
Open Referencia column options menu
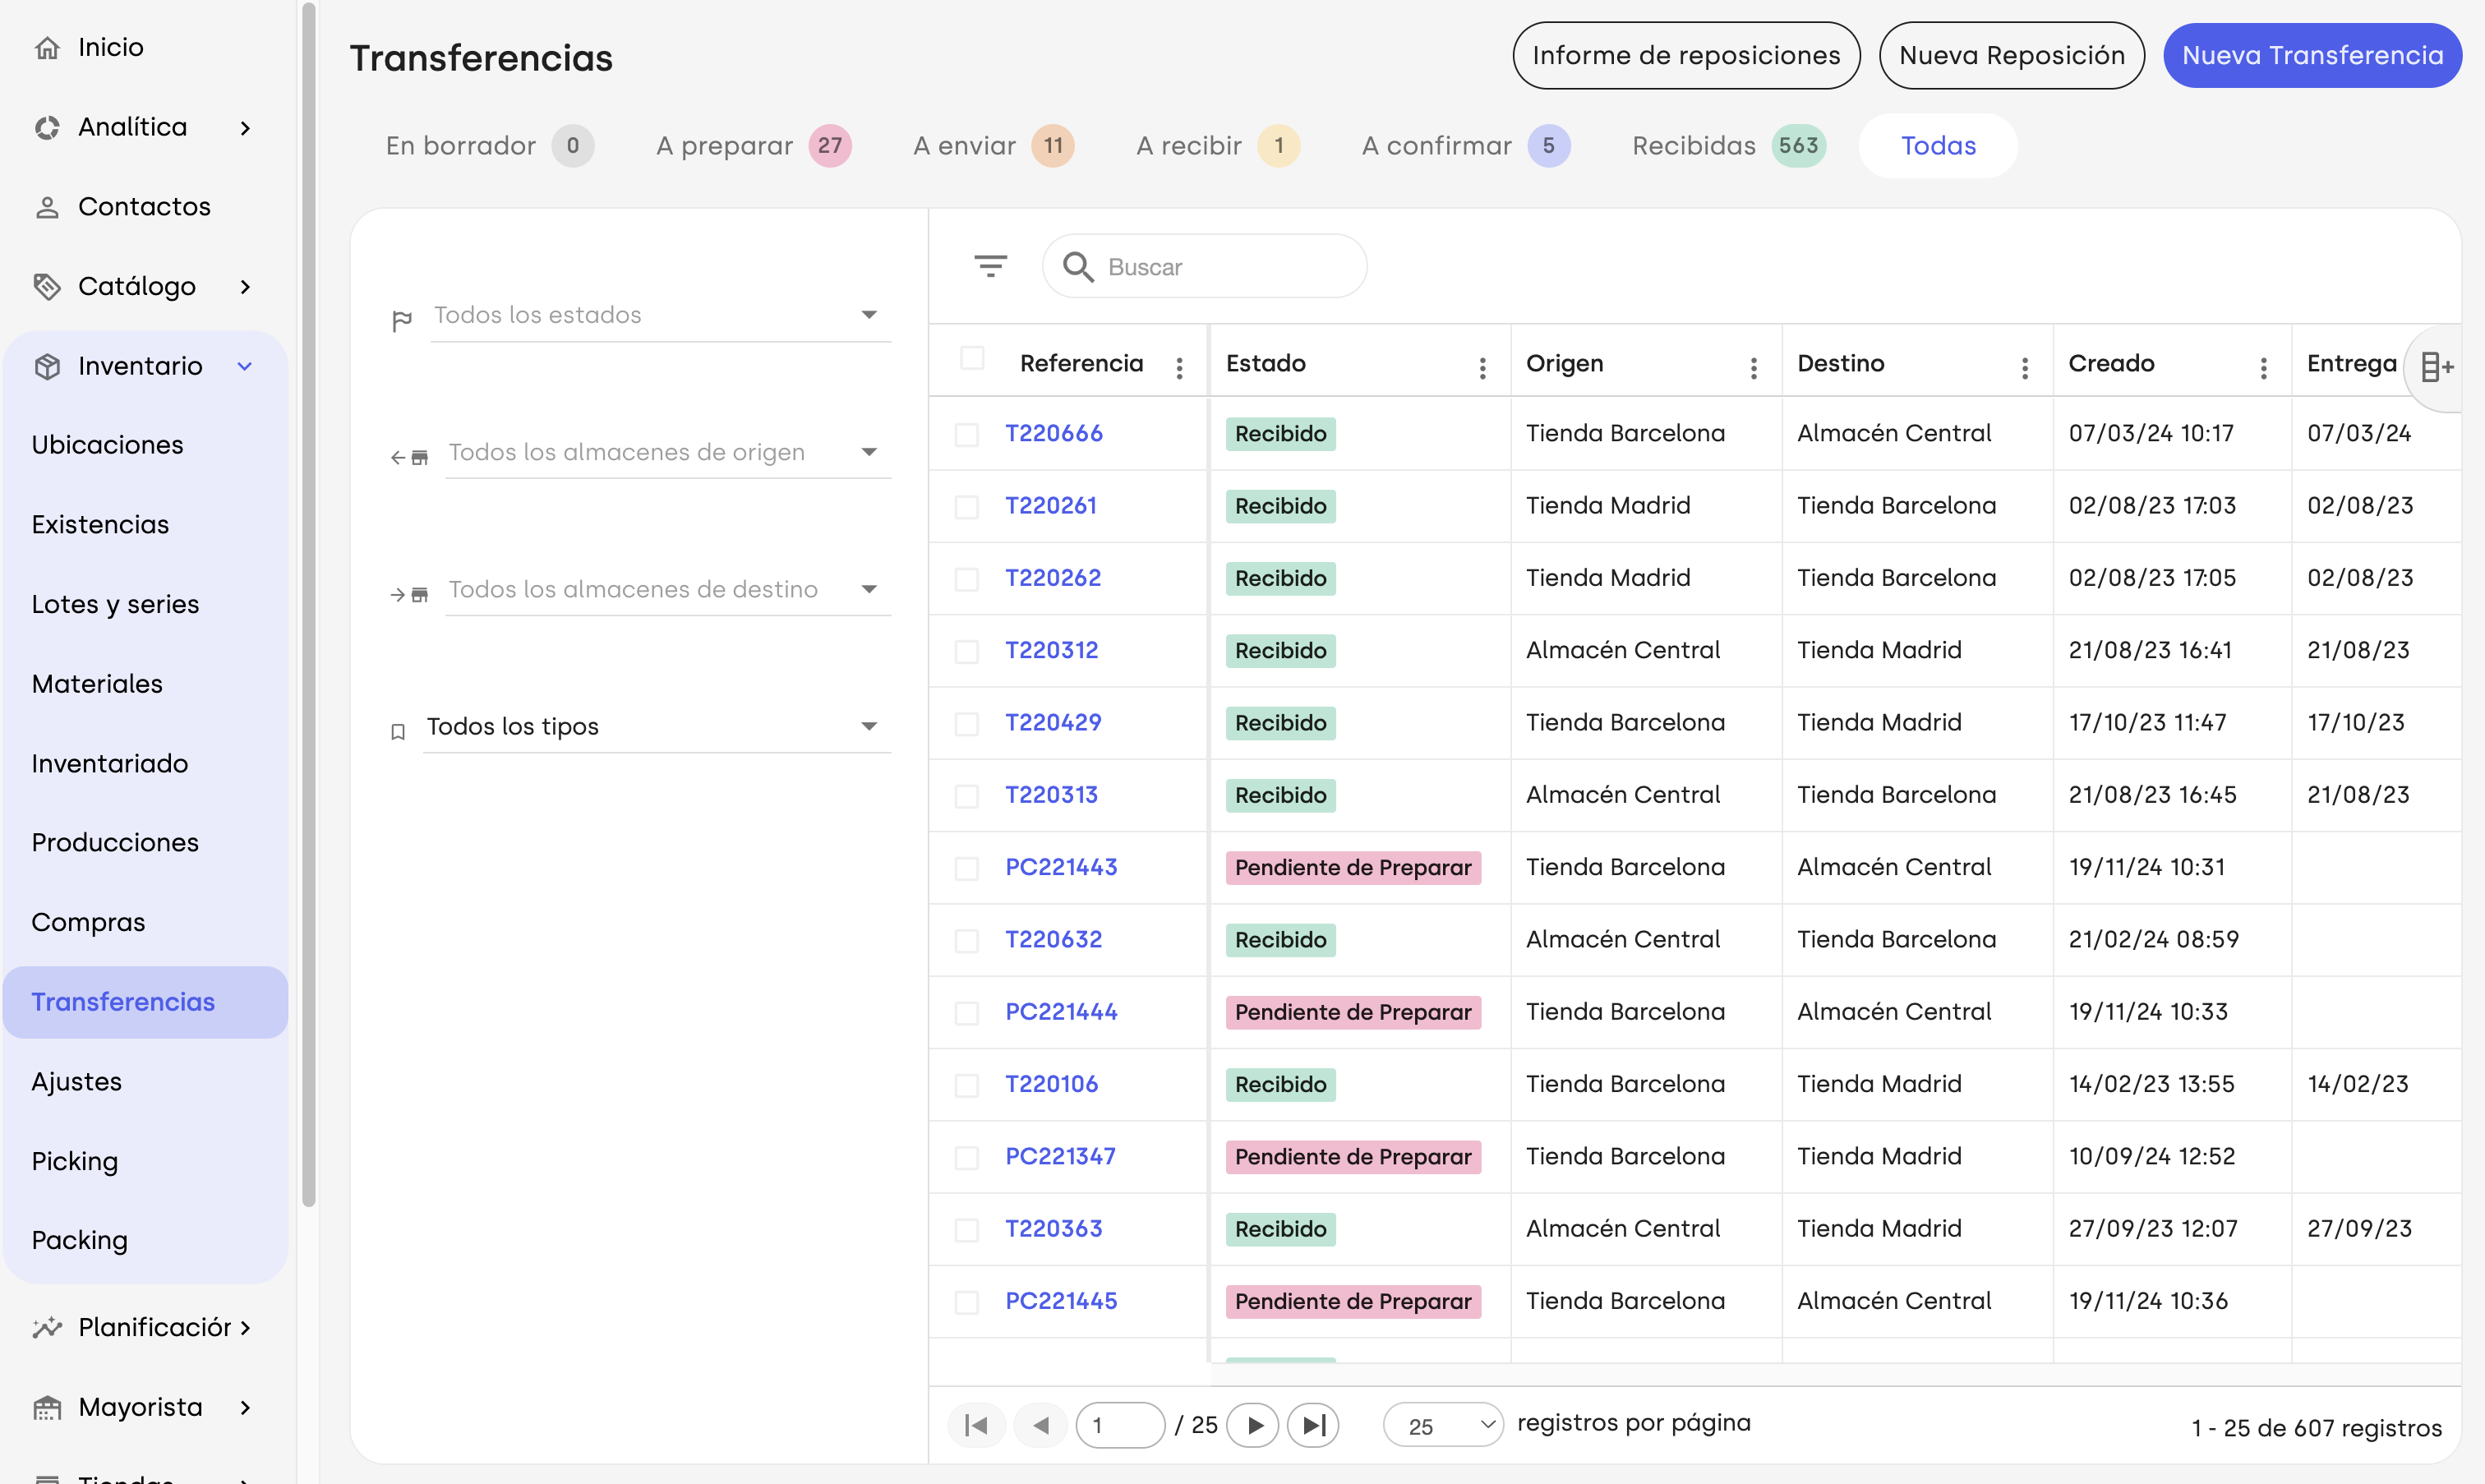[1179, 368]
